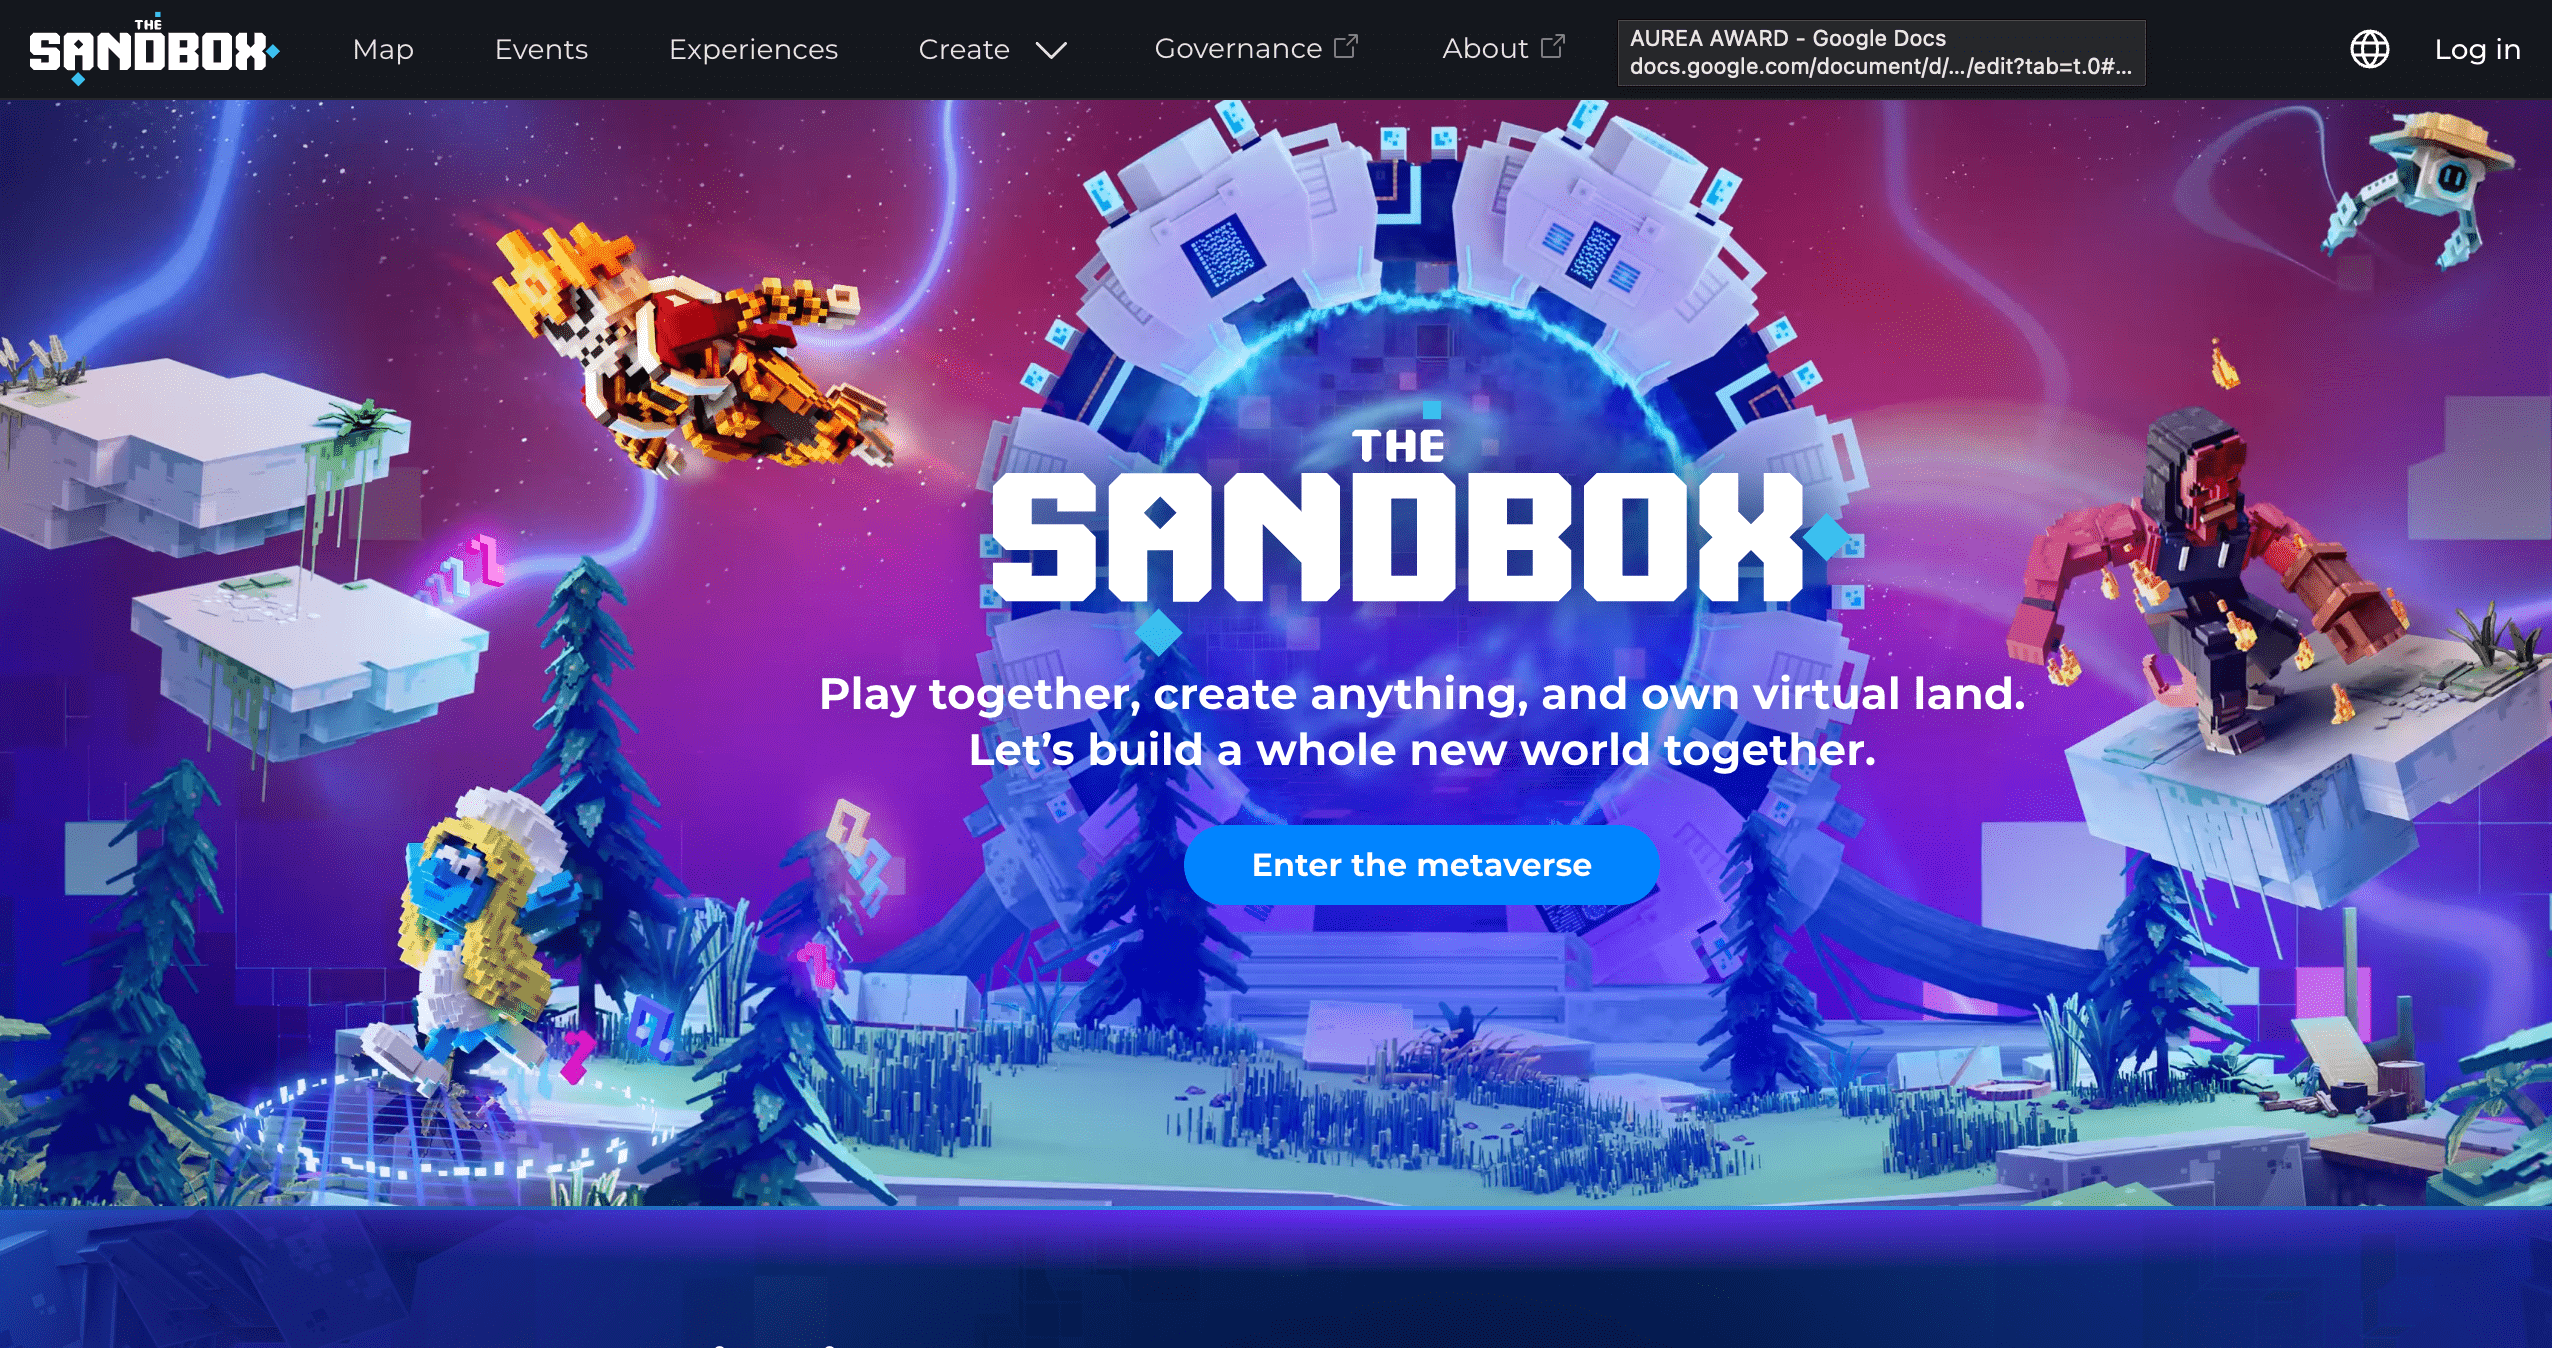This screenshot has height=1348, width=2552.
Task: Click the Governance external link icon
Action: [x=1346, y=47]
